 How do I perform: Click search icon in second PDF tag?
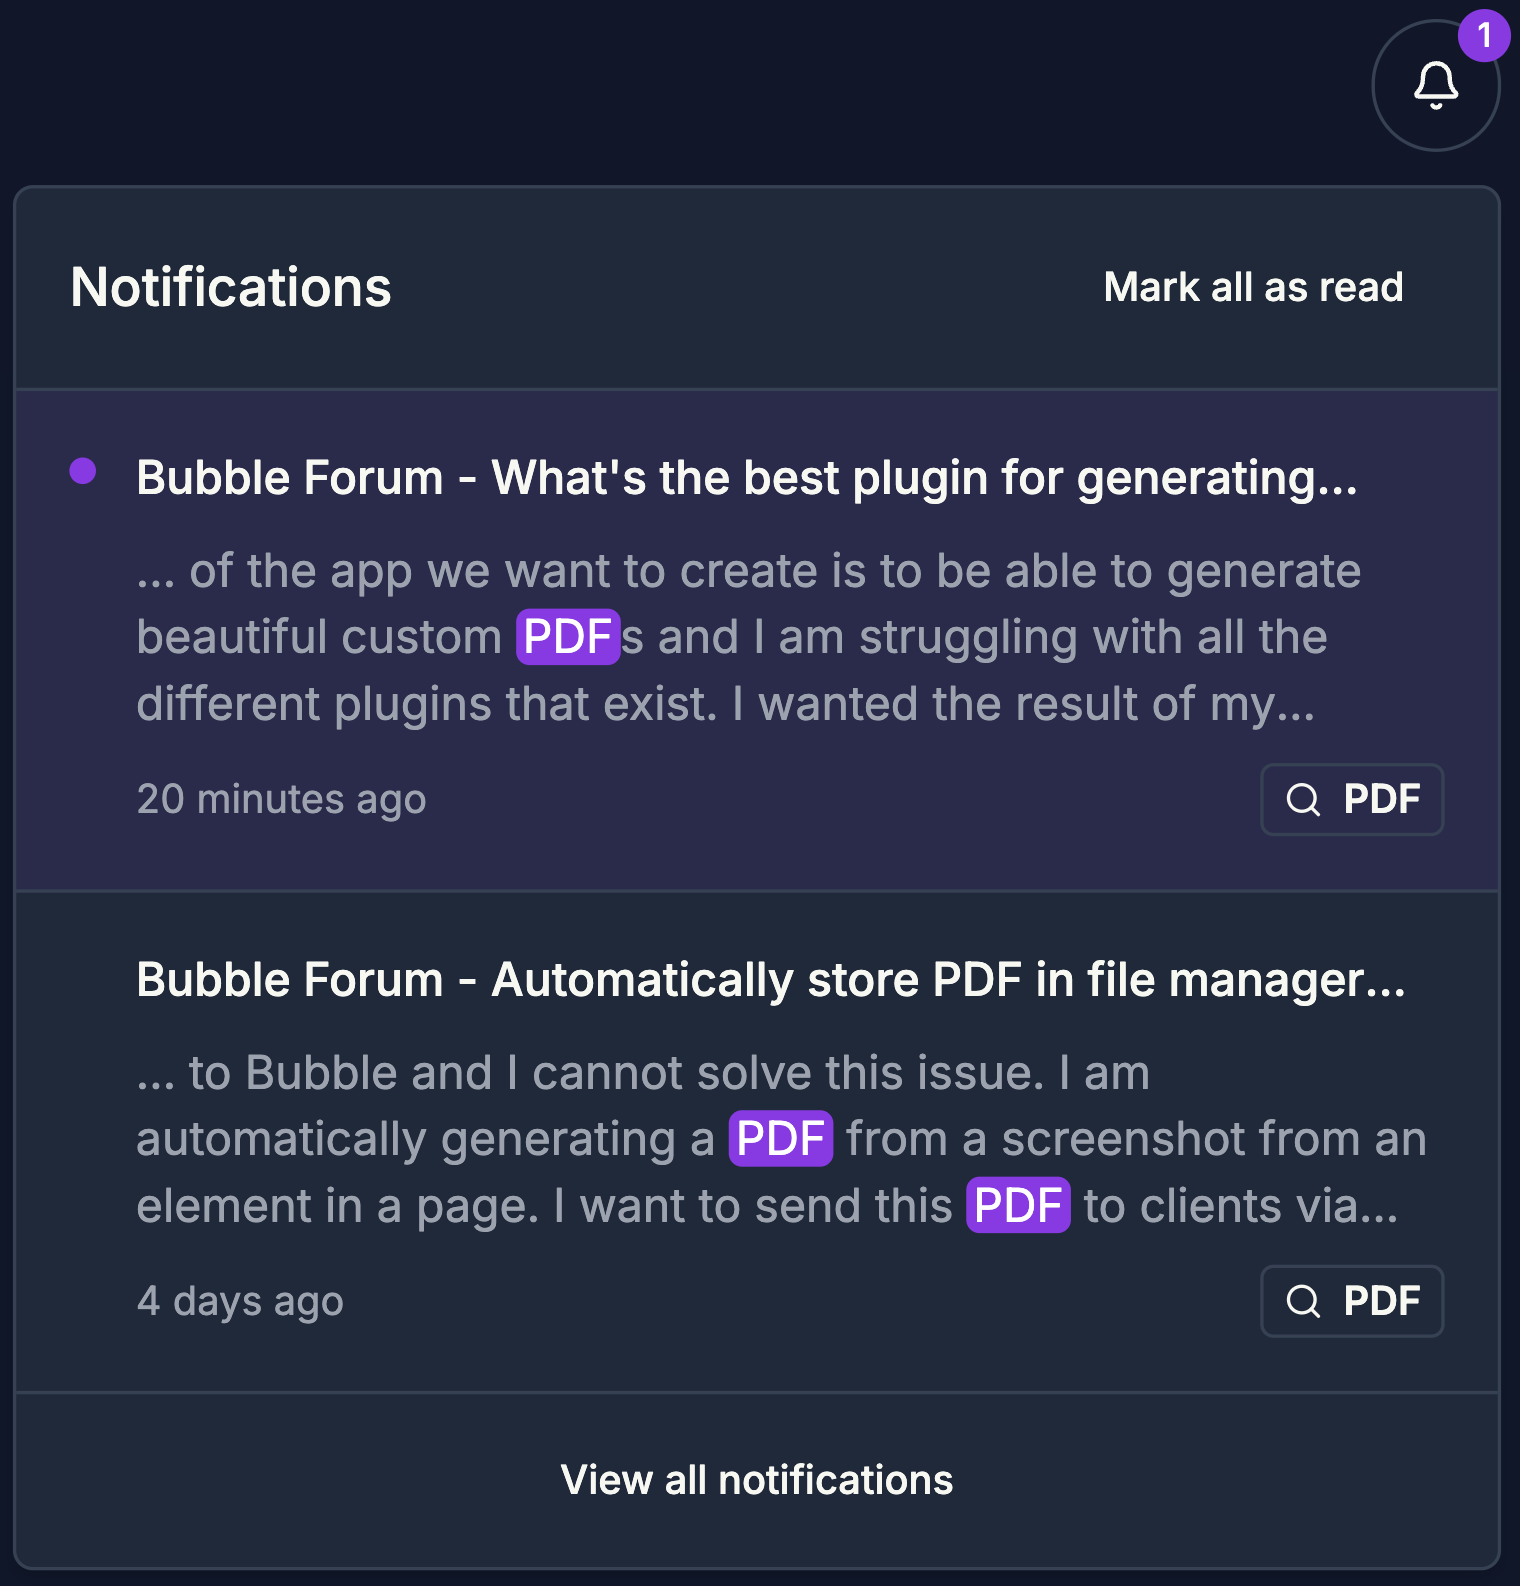pos(1303,1301)
